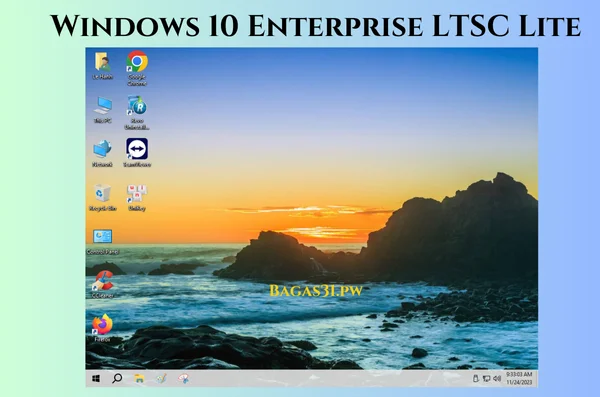Open the paintbrush app pinned on the taskbar
This screenshot has height=397, width=600.
pyautogui.click(x=161, y=379)
